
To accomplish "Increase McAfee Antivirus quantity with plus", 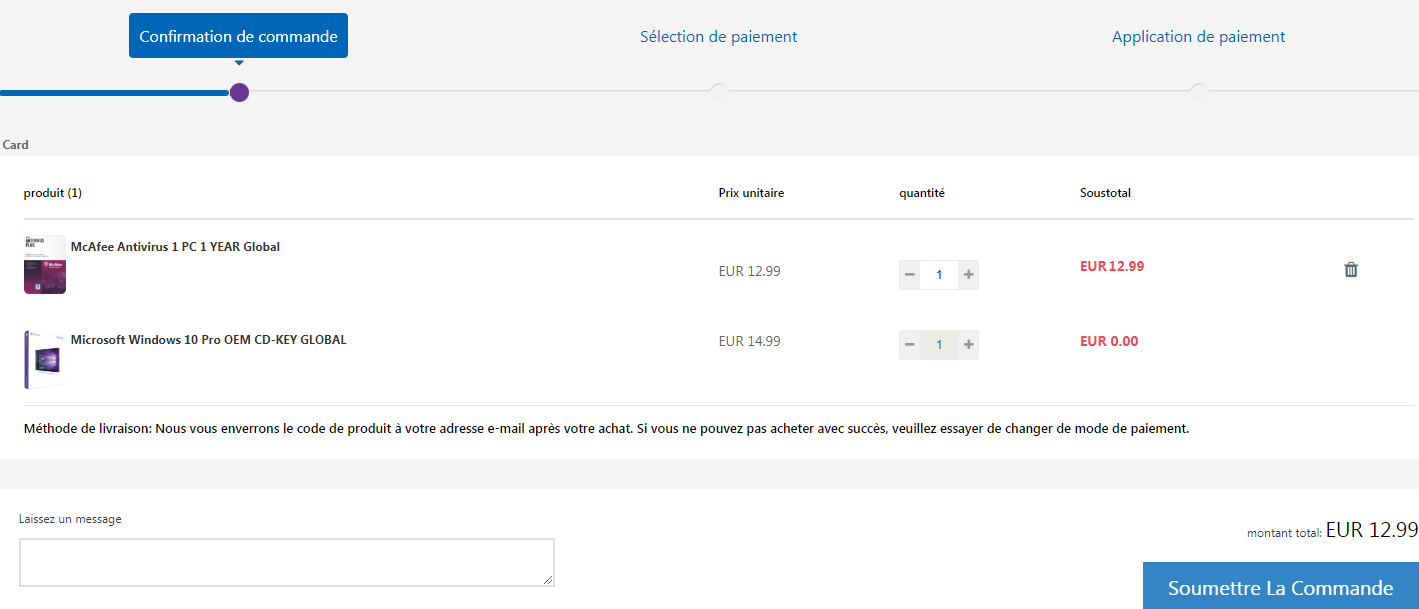I will tap(968, 274).
